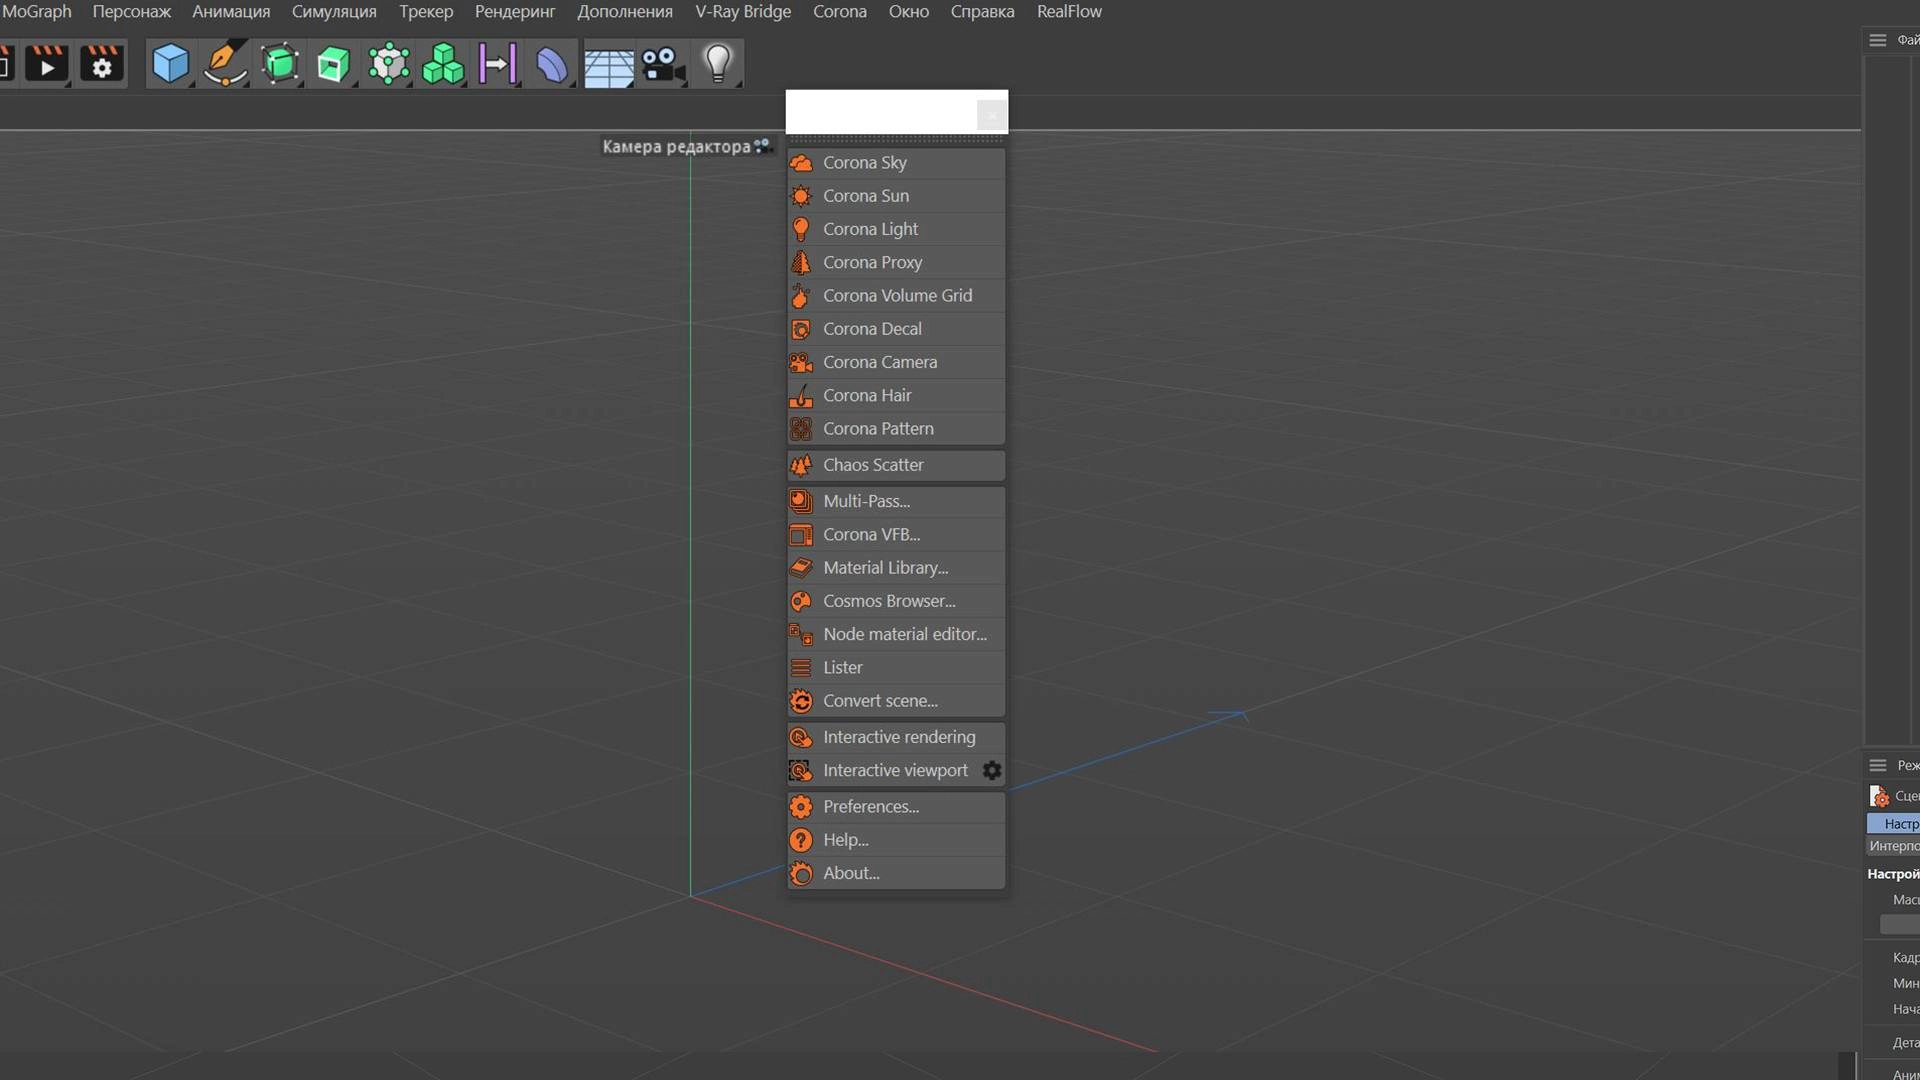Click the Corona Decal icon
Screen dimensions: 1920x1080
point(801,329)
